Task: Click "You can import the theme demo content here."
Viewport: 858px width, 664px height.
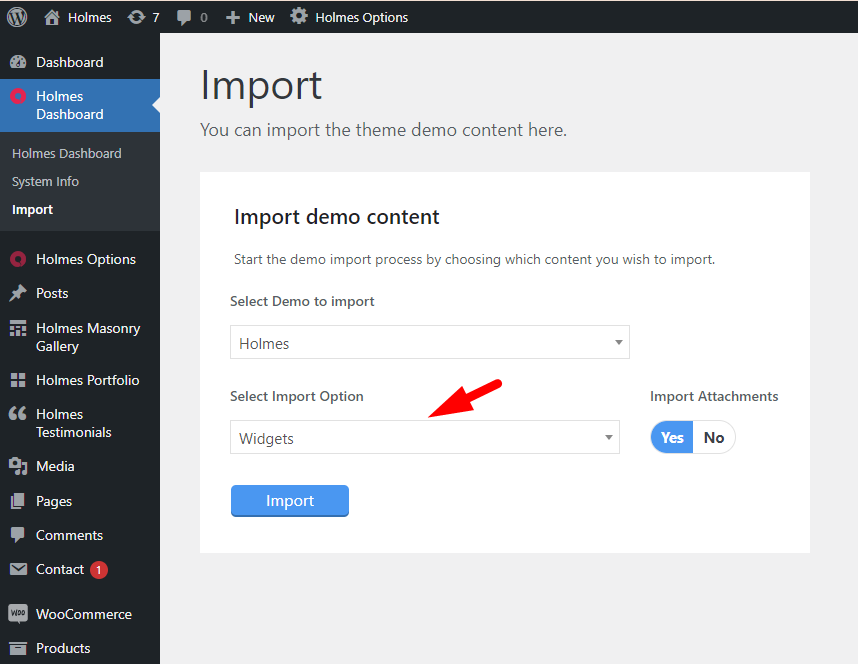Action: [x=384, y=130]
